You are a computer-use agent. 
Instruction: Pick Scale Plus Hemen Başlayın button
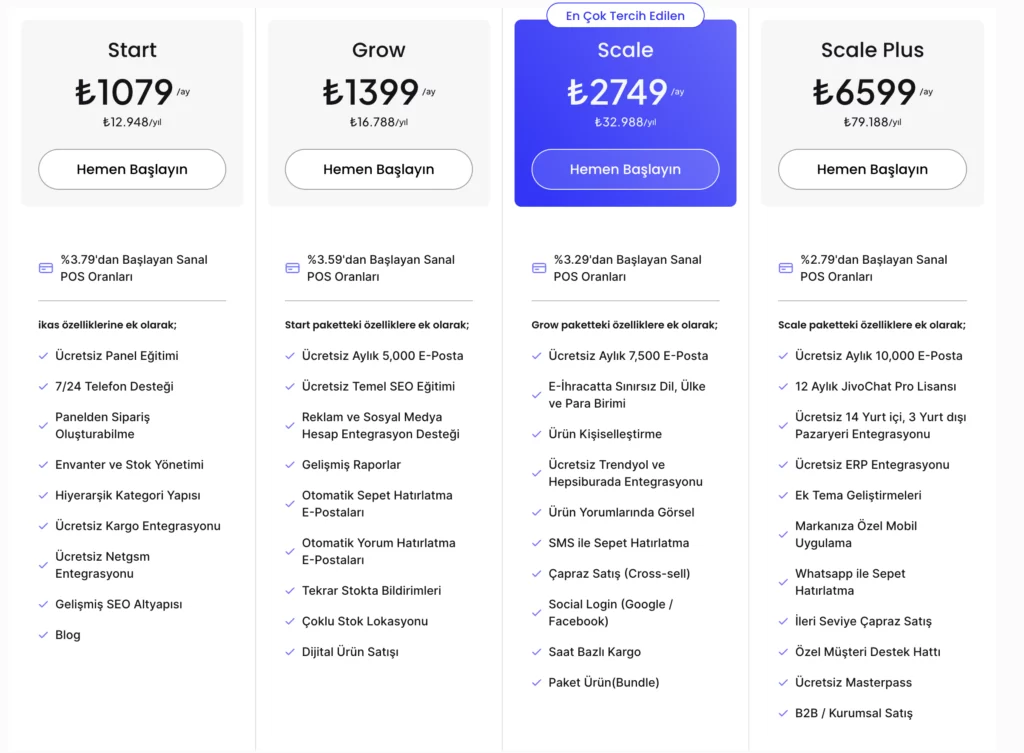click(872, 169)
